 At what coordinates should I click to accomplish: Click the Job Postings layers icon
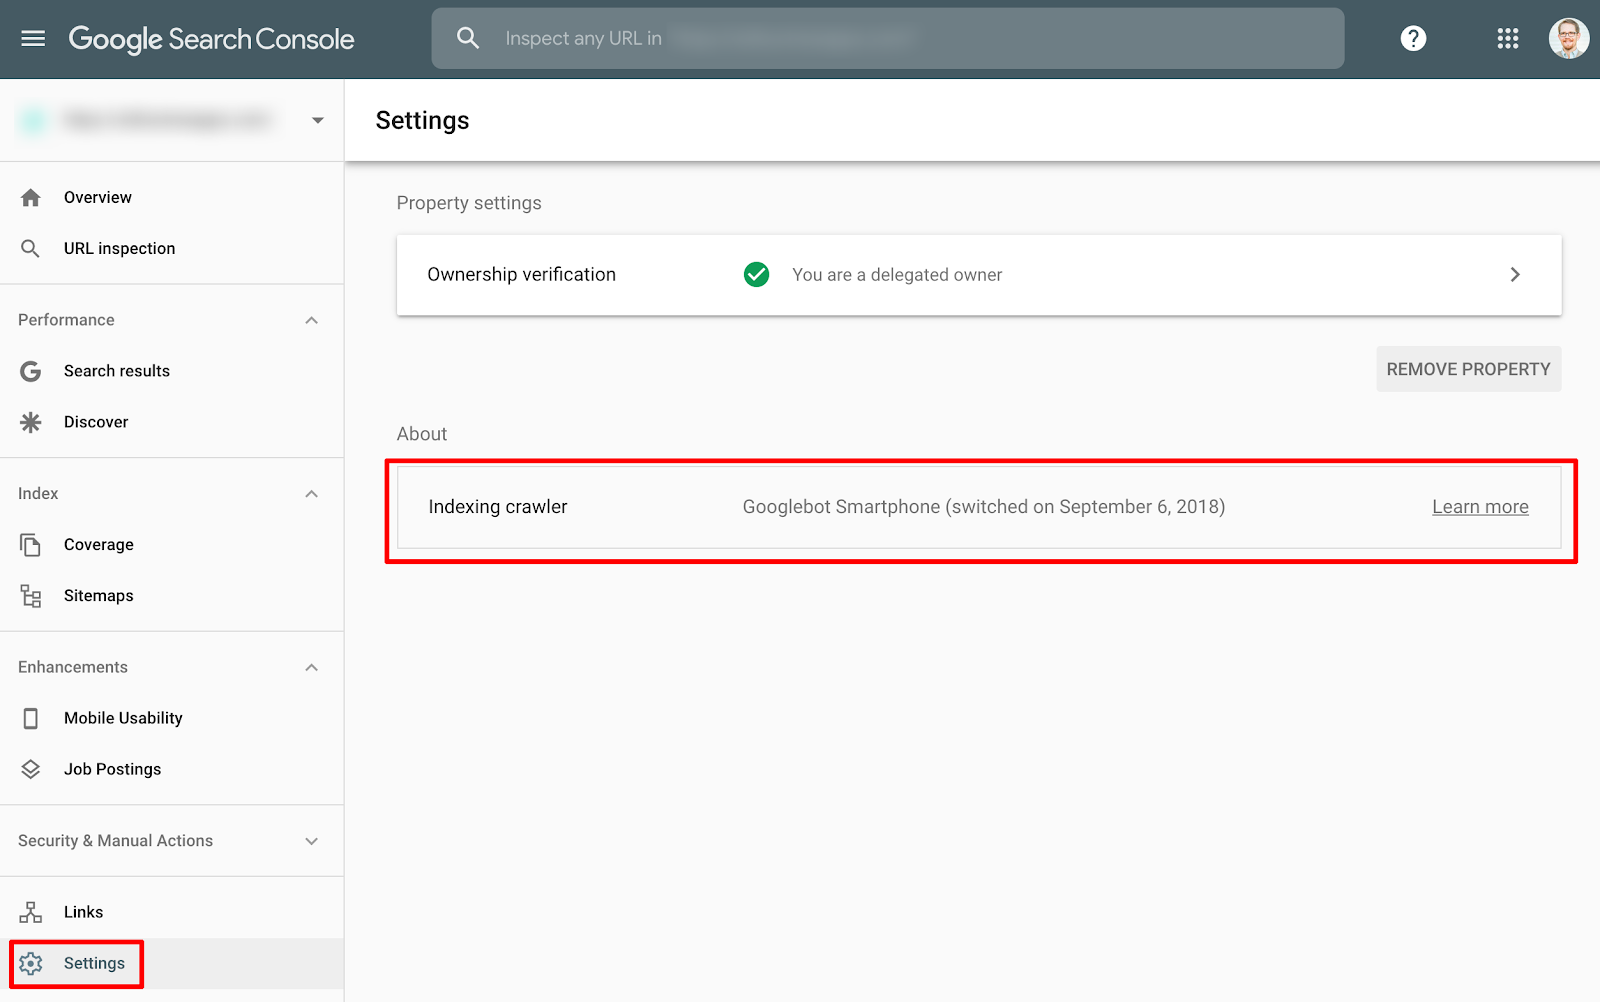point(31,769)
